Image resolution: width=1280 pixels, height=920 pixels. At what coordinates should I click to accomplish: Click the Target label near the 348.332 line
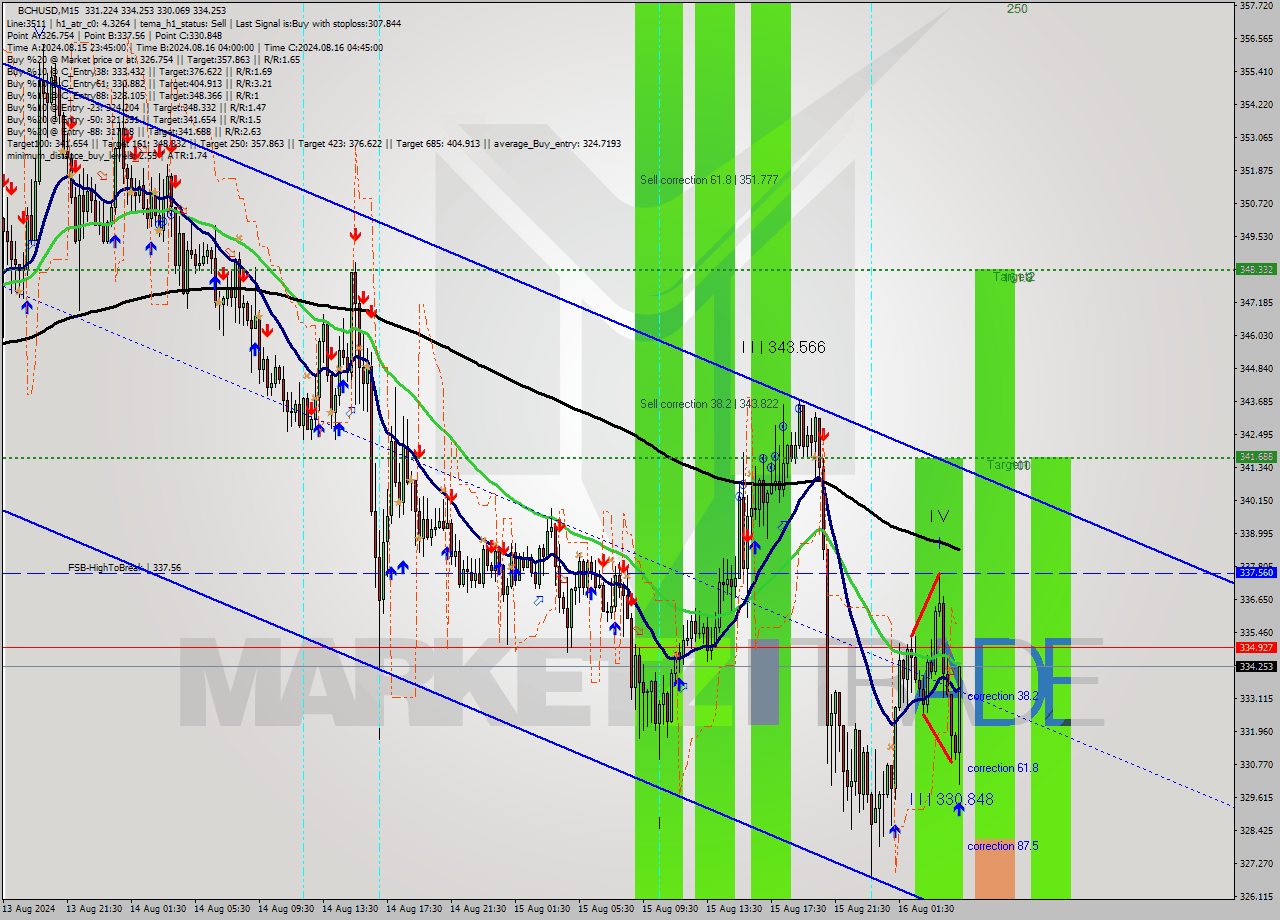1013,277
